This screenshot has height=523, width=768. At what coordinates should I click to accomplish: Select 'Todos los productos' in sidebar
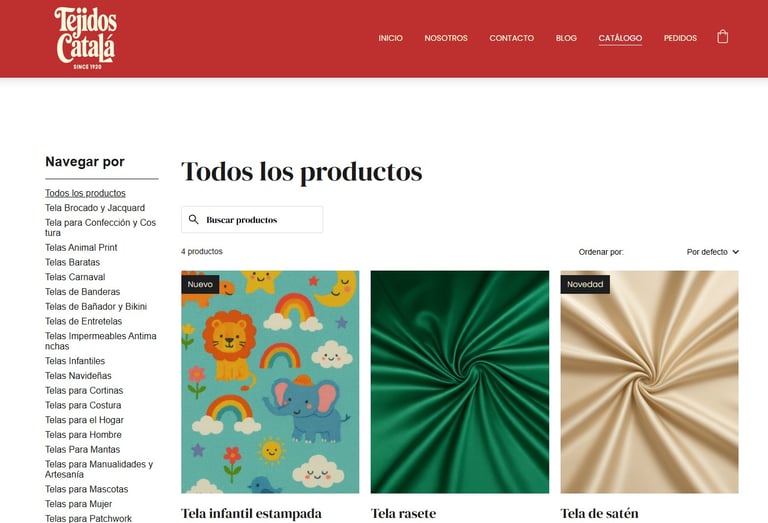(85, 193)
